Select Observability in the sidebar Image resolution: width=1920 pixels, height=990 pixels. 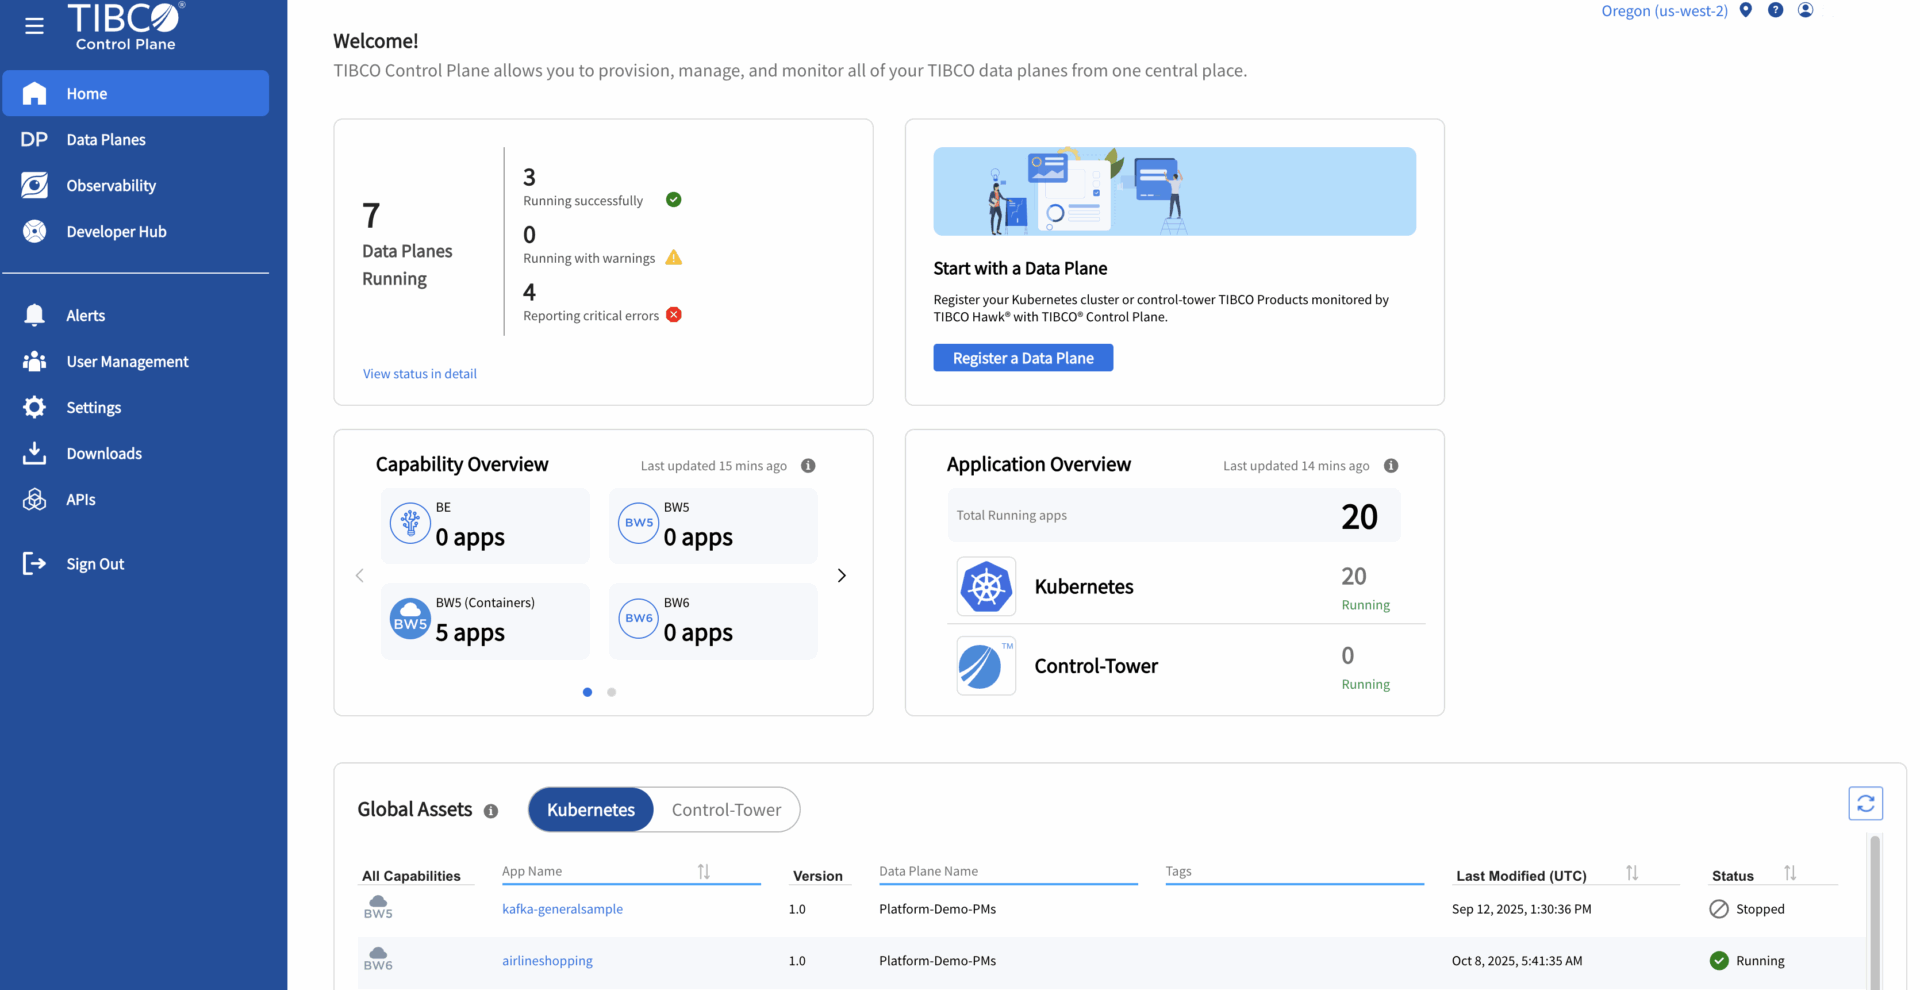110,185
